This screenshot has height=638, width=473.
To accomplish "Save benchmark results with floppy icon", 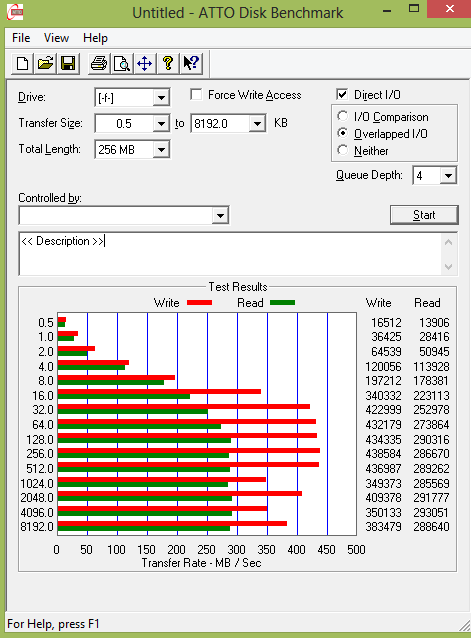I will [68, 63].
